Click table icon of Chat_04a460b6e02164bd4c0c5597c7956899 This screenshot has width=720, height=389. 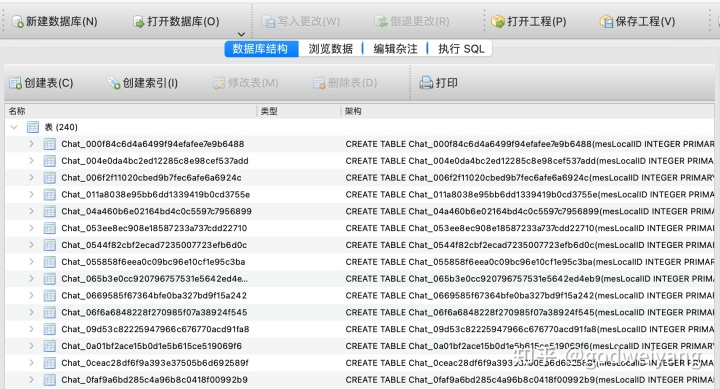click(50, 211)
